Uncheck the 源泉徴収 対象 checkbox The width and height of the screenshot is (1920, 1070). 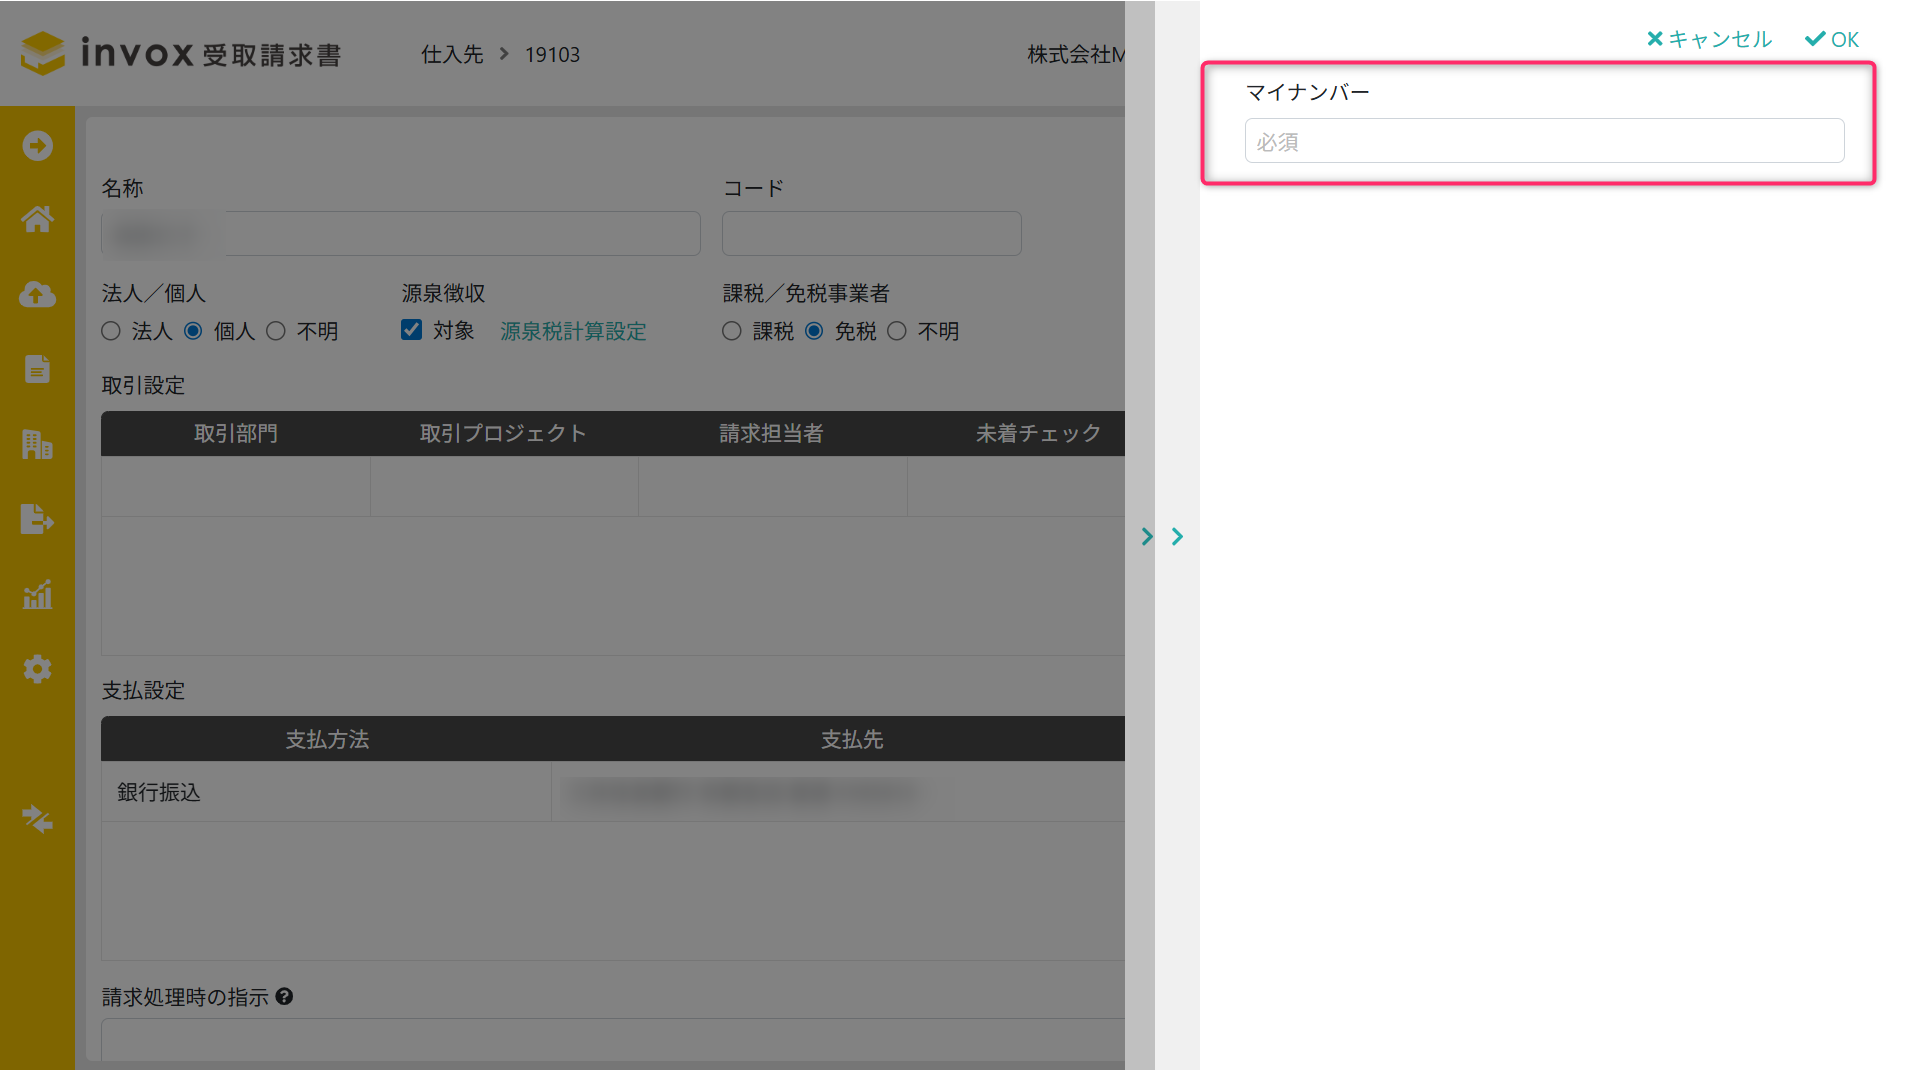[x=411, y=330]
